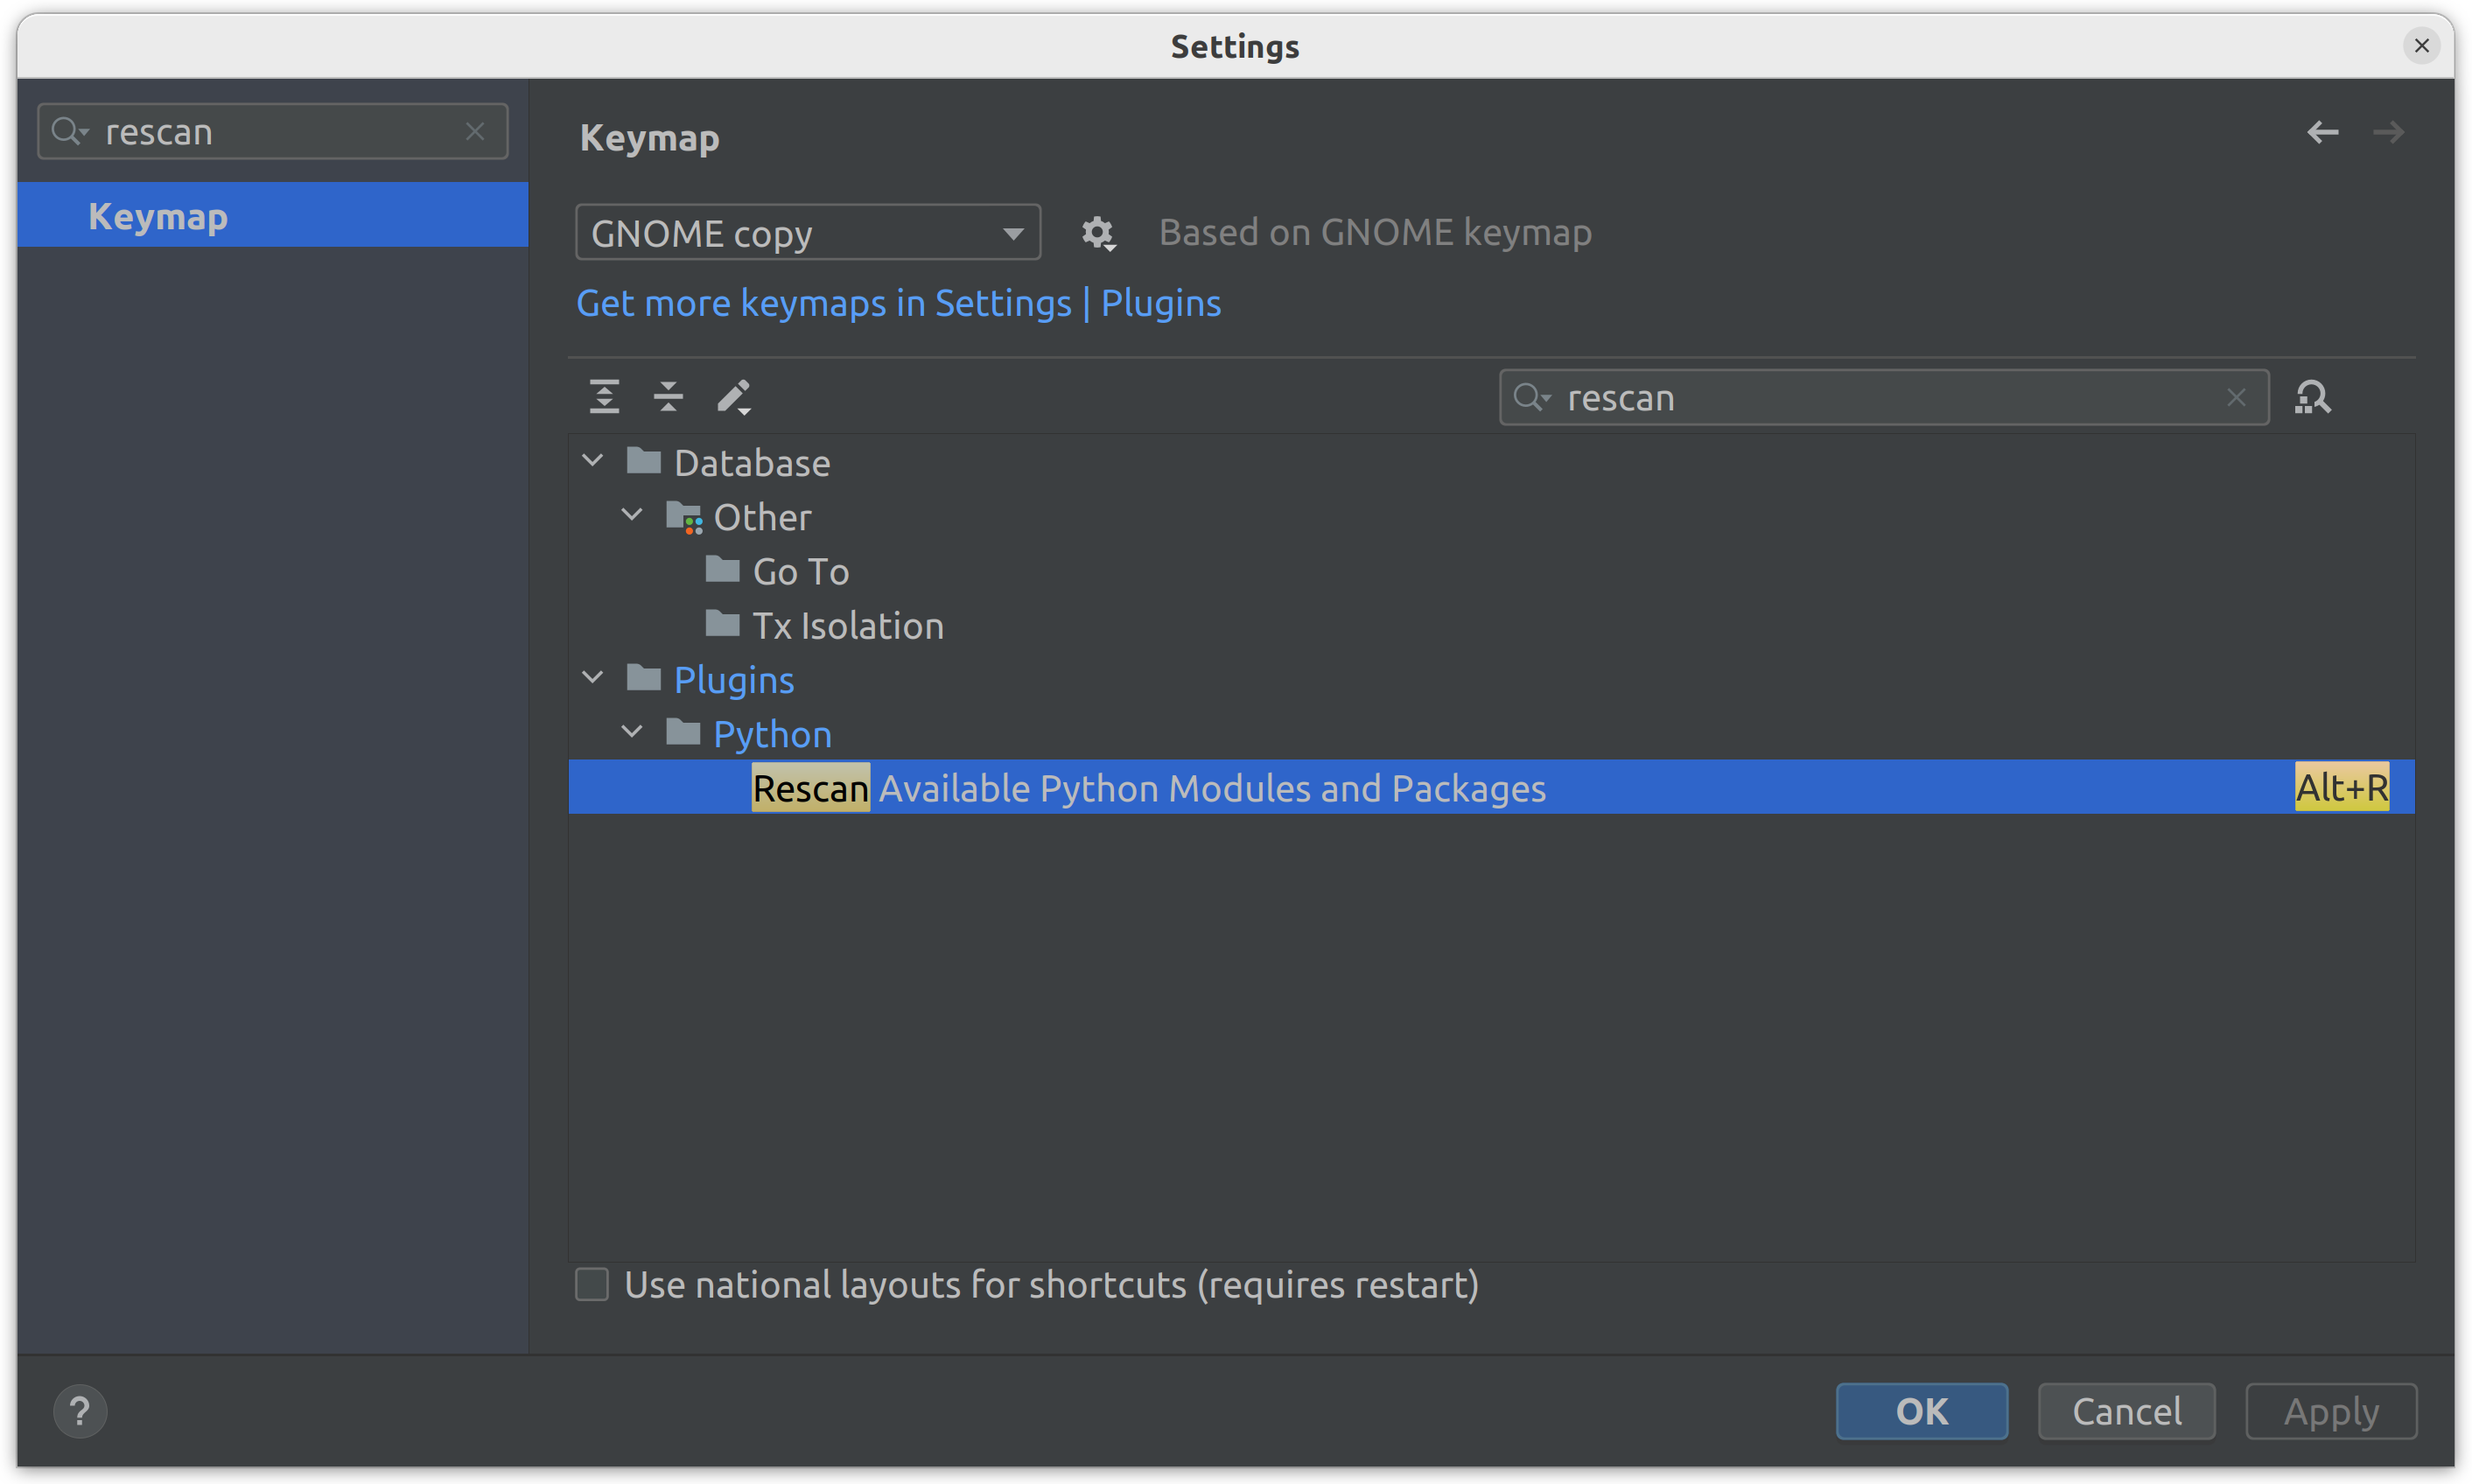Enable national layouts for shortcuts checkbox
This screenshot has width=2472, height=1484.
pyautogui.click(x=592, y=1284)
